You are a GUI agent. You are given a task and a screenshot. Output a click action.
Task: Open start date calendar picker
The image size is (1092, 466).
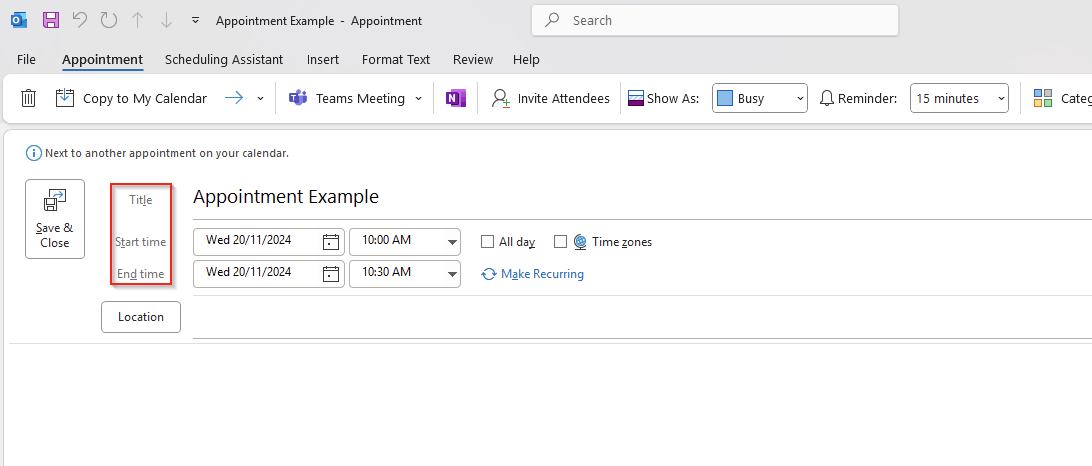coord(331,241)
